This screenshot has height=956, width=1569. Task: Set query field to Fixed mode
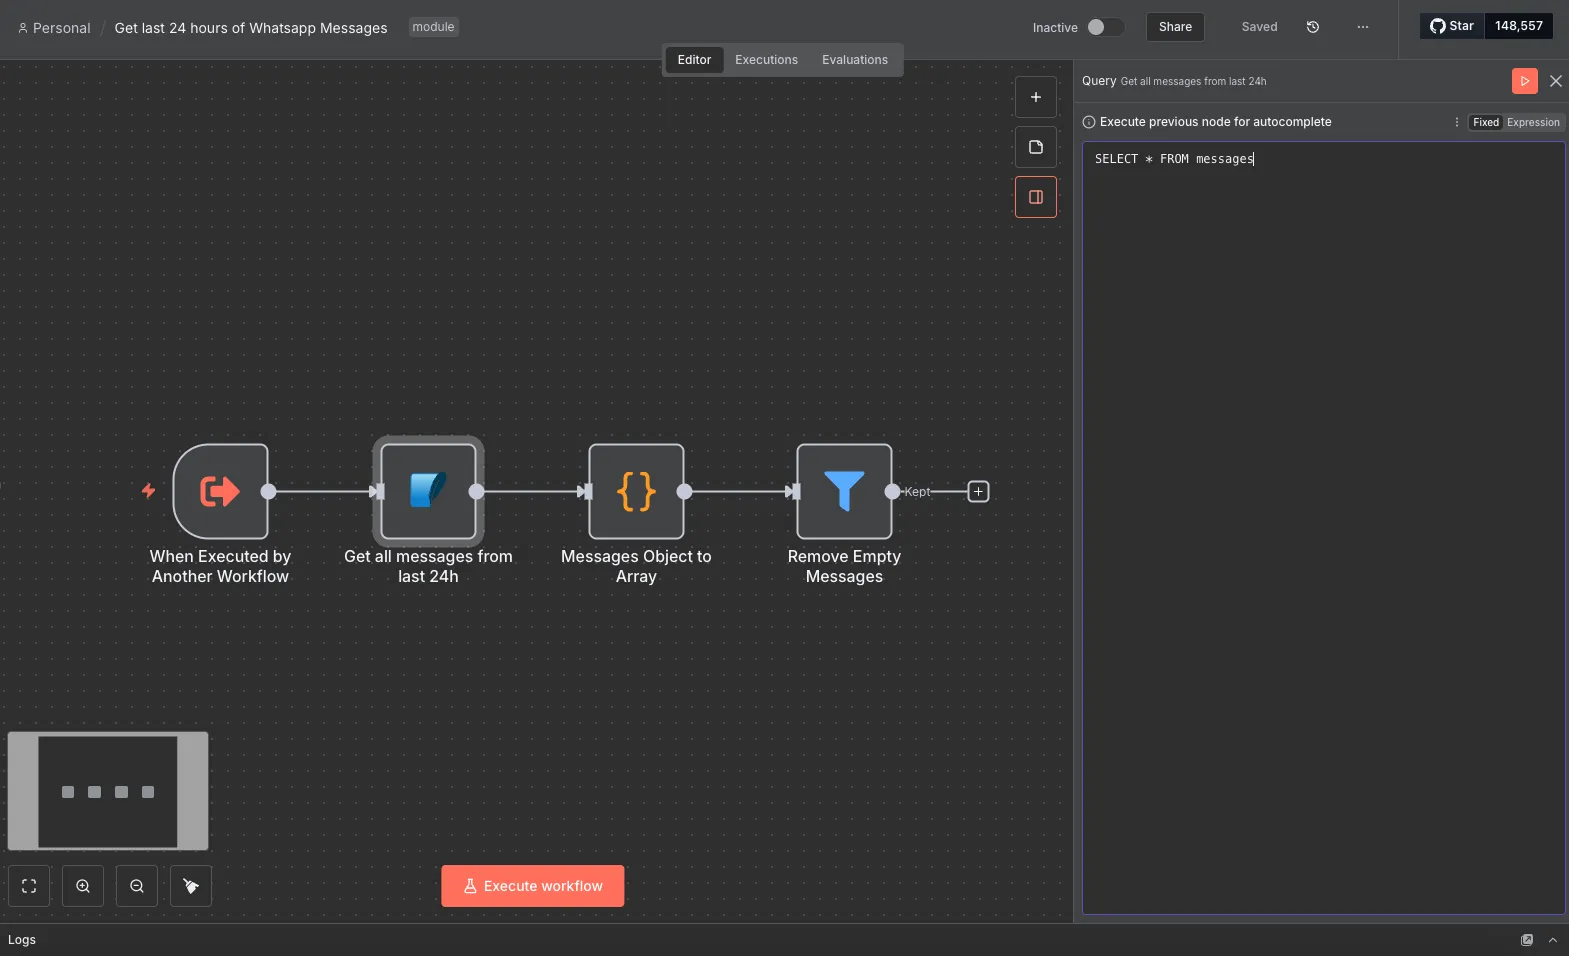coord(1486,122)
